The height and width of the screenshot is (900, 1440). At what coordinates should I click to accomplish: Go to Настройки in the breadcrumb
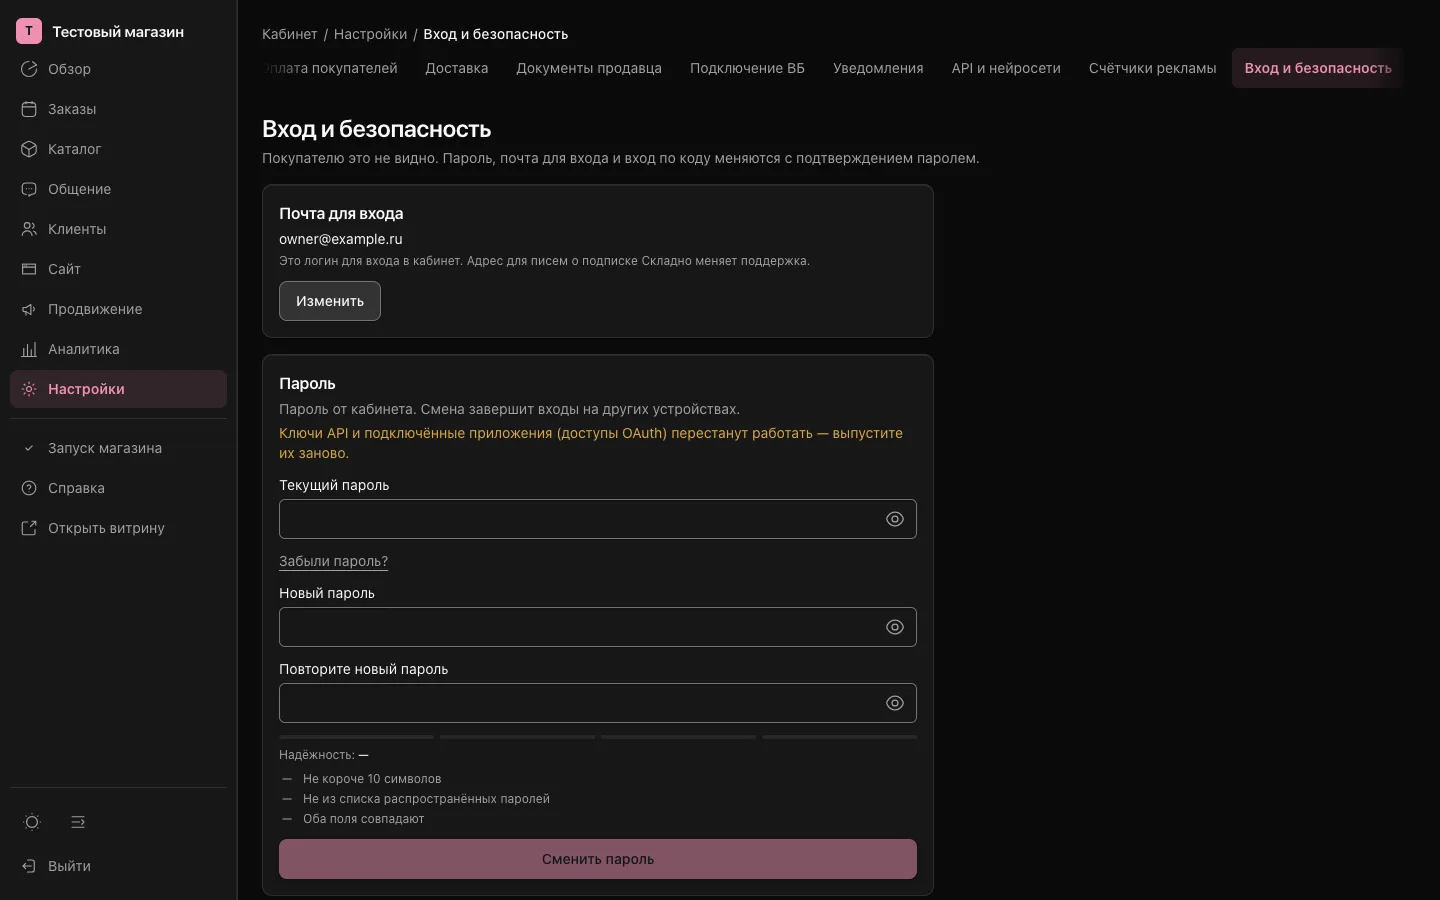pos(371,34)
